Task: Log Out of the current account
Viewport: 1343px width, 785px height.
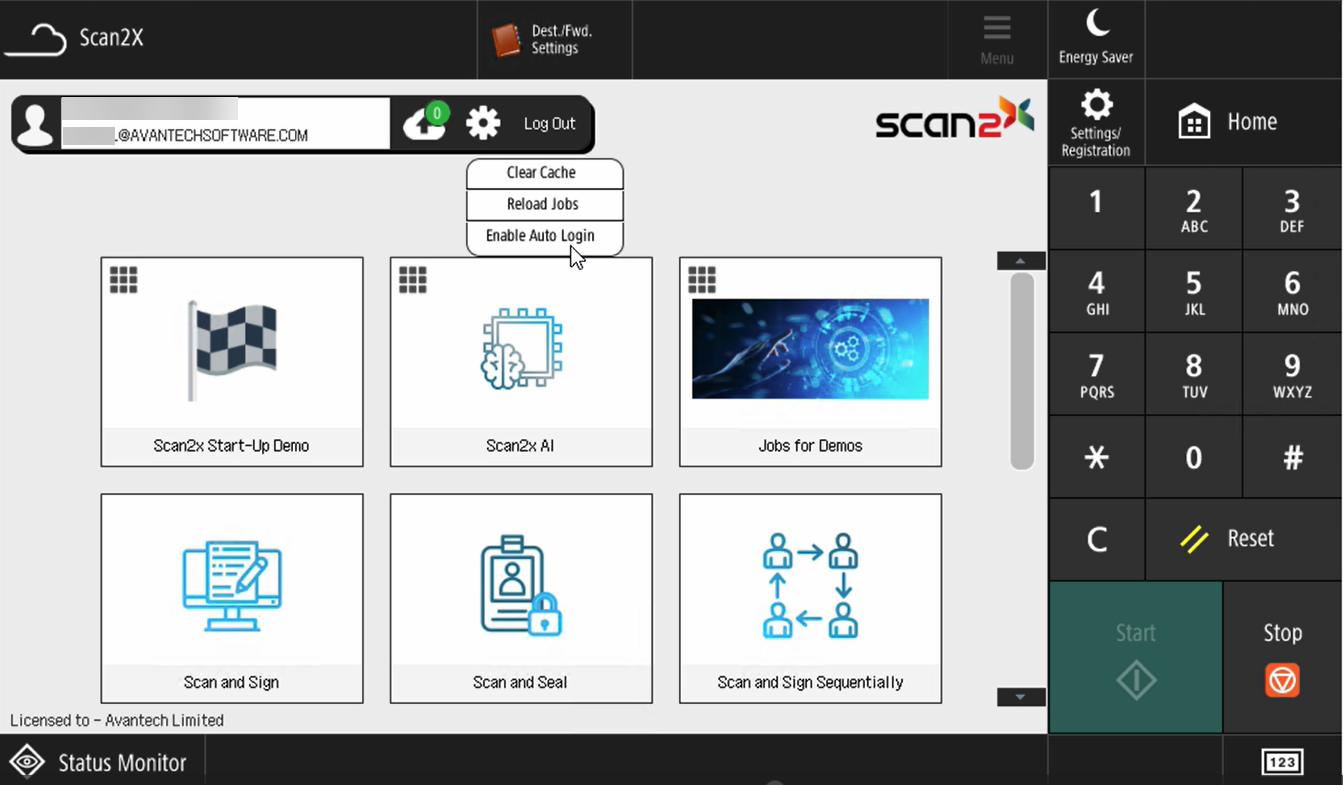Action: (550, 124)
